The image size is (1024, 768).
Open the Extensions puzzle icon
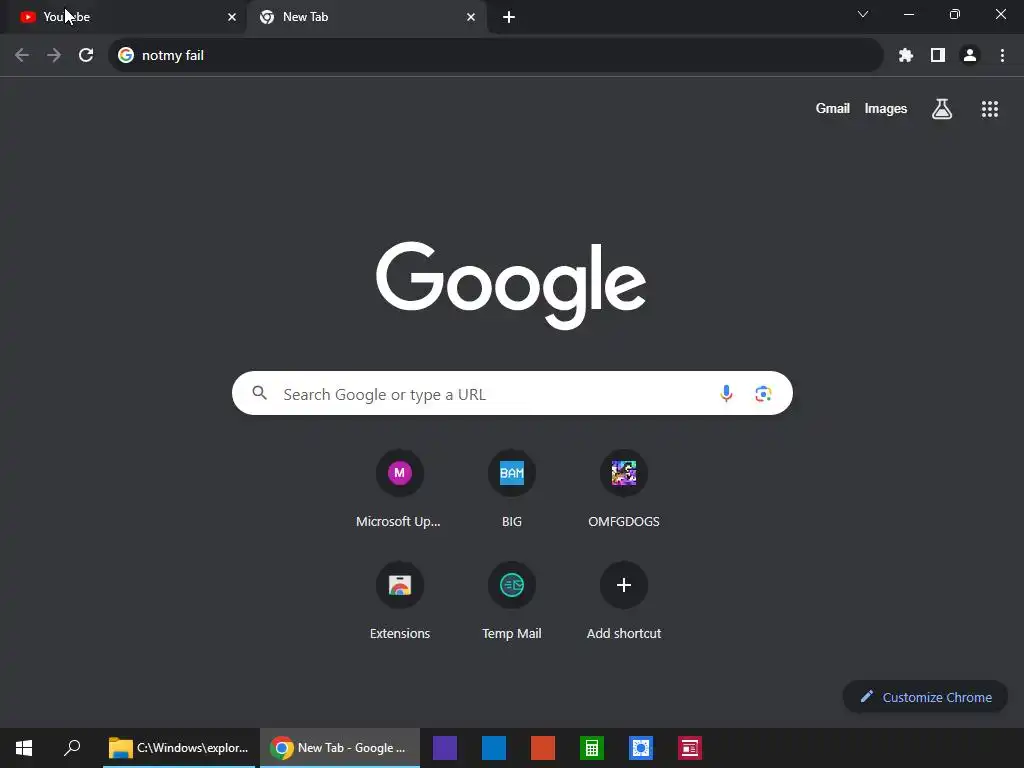tap(906, 56)
